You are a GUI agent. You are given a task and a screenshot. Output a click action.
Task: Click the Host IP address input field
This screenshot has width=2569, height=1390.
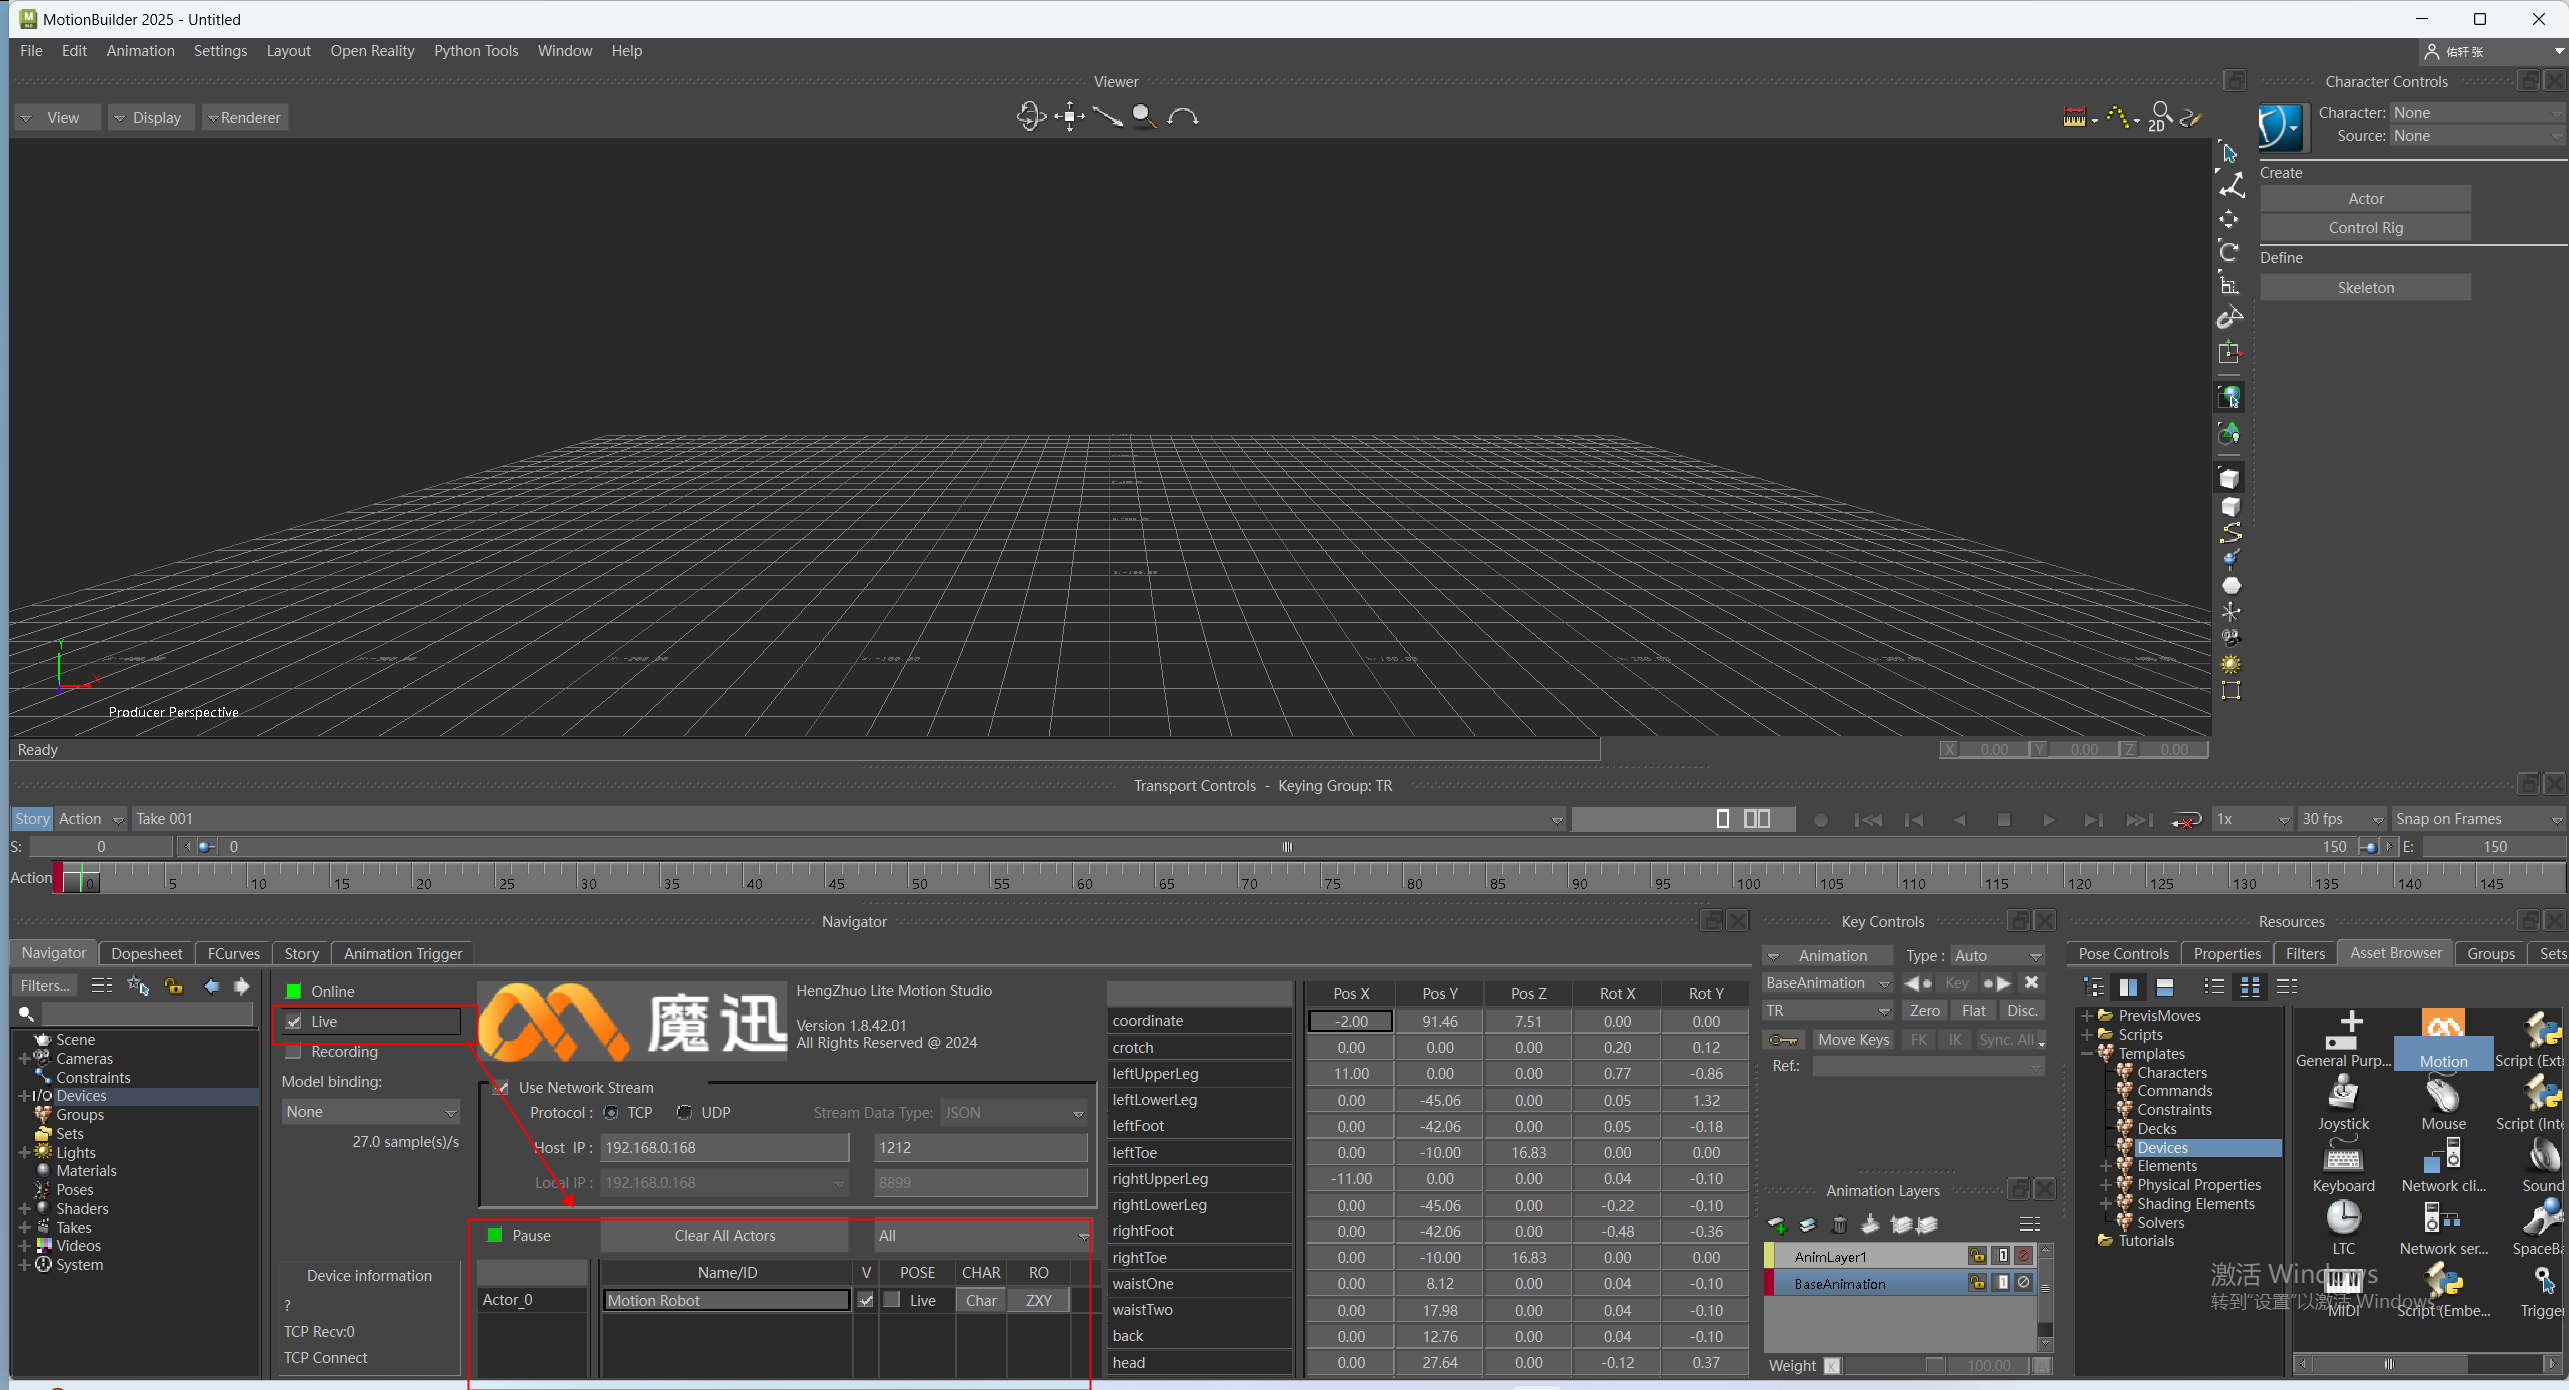(x=724, y=1148)
